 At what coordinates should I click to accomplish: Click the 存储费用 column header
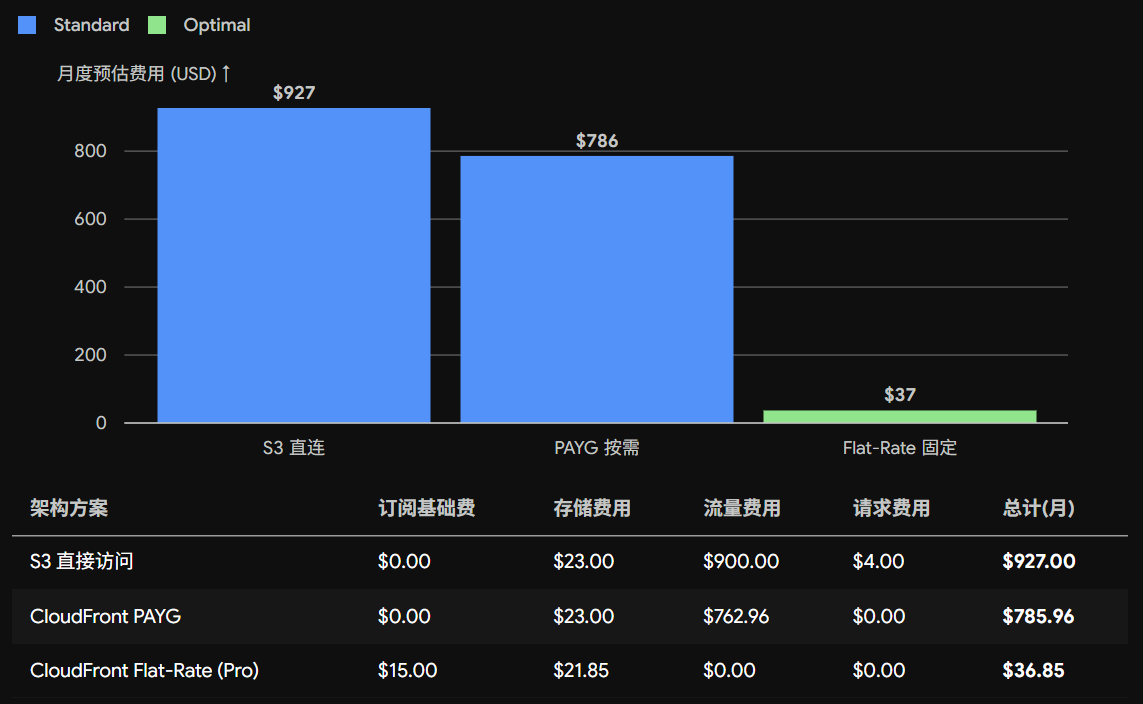coord(592,508)
